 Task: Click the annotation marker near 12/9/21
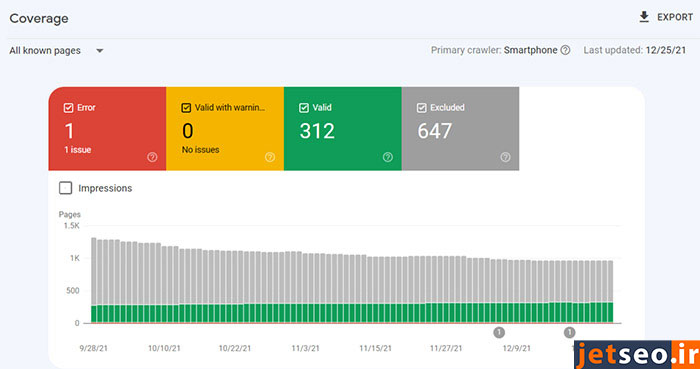pos(499,332)
